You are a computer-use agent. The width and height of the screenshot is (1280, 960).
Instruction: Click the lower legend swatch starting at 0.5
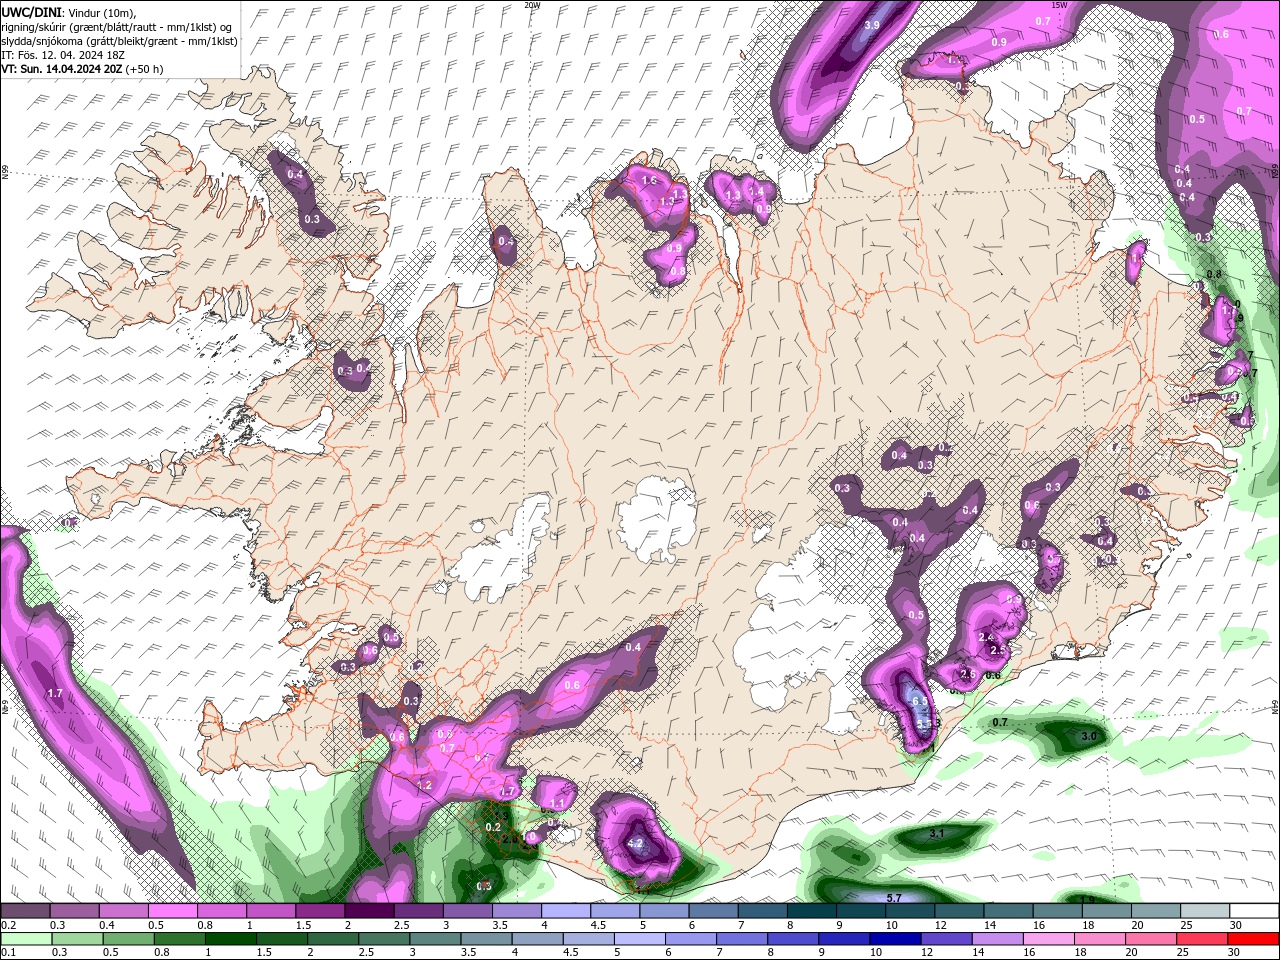pos(129,939)
